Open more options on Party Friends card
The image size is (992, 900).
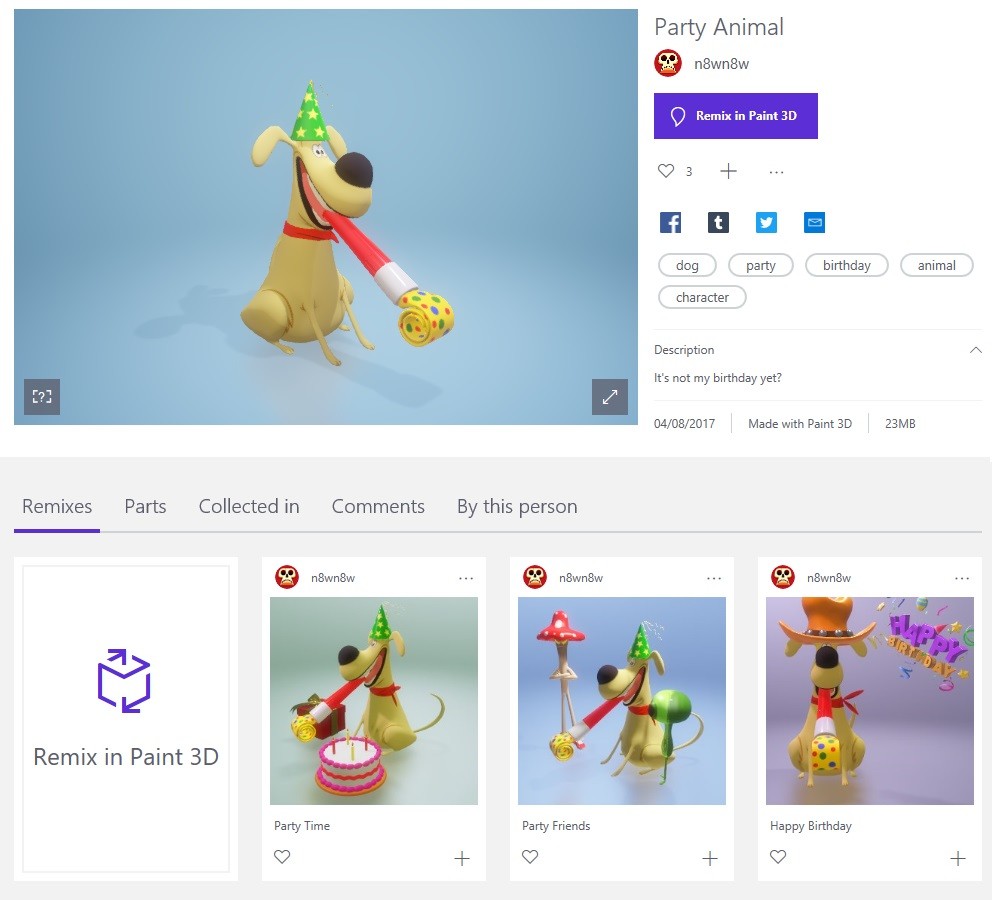pos(714,578)
